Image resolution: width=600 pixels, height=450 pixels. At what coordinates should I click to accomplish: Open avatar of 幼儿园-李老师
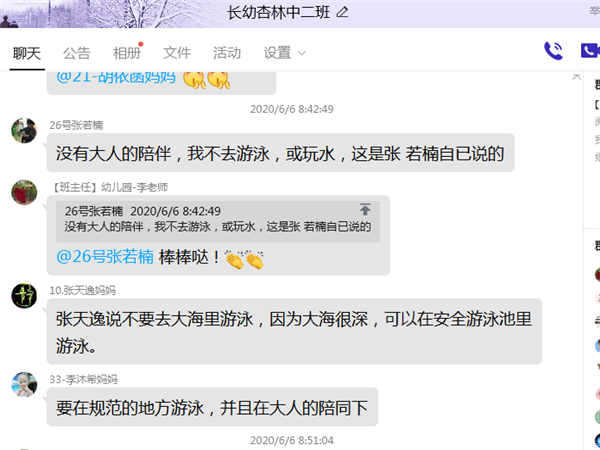[24, 192]
